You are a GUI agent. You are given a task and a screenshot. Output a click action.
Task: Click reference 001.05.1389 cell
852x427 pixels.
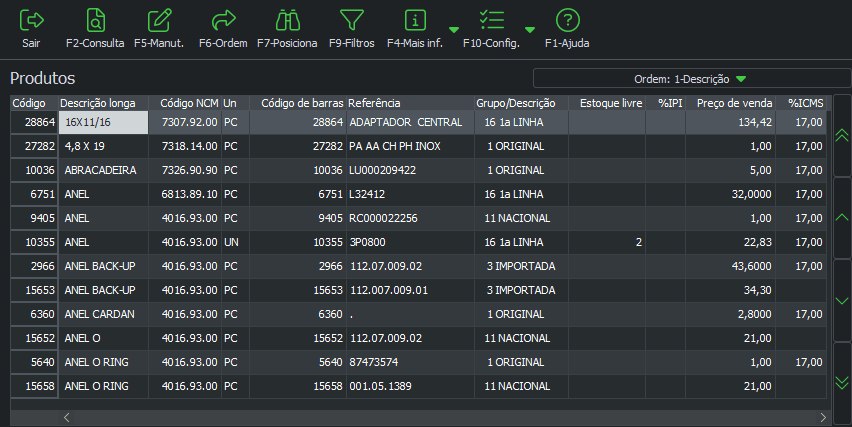[x=410, y=386]
